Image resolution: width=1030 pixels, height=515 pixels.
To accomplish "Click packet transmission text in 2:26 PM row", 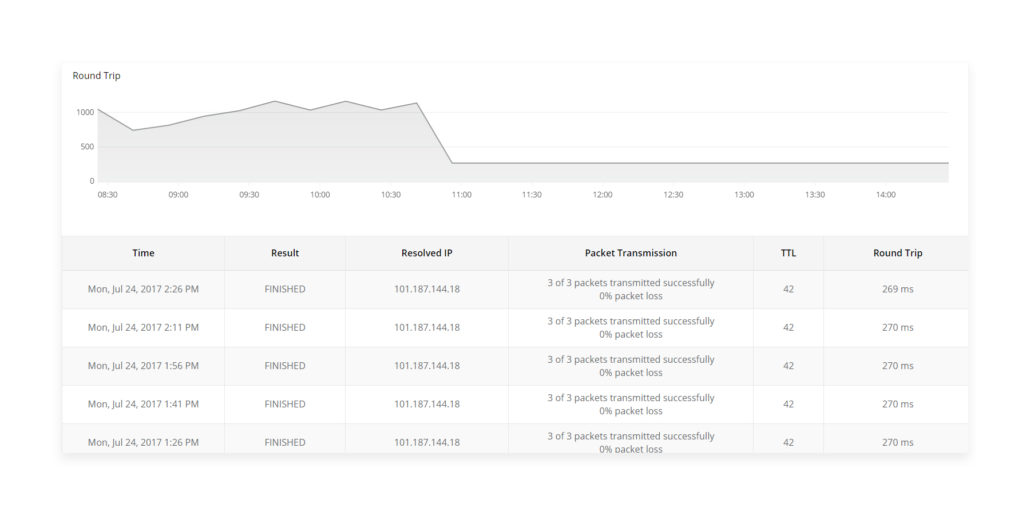I will click(631, 289).
